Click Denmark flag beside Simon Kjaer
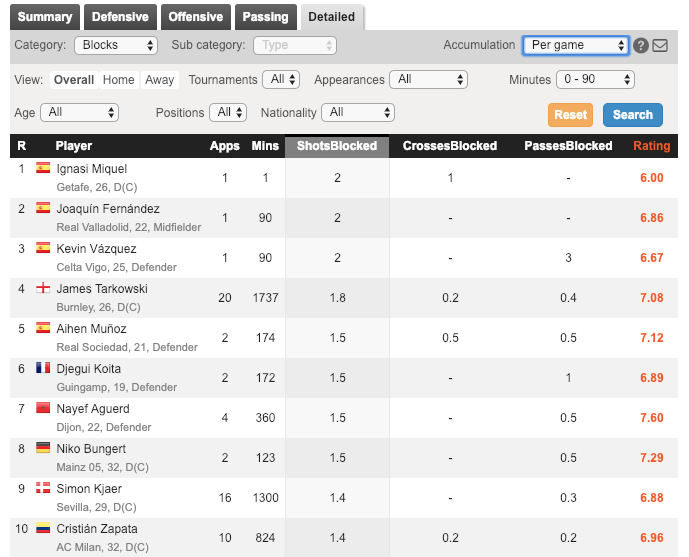The height and width of the screenshot is (557, 689). [x=43, y=488]
